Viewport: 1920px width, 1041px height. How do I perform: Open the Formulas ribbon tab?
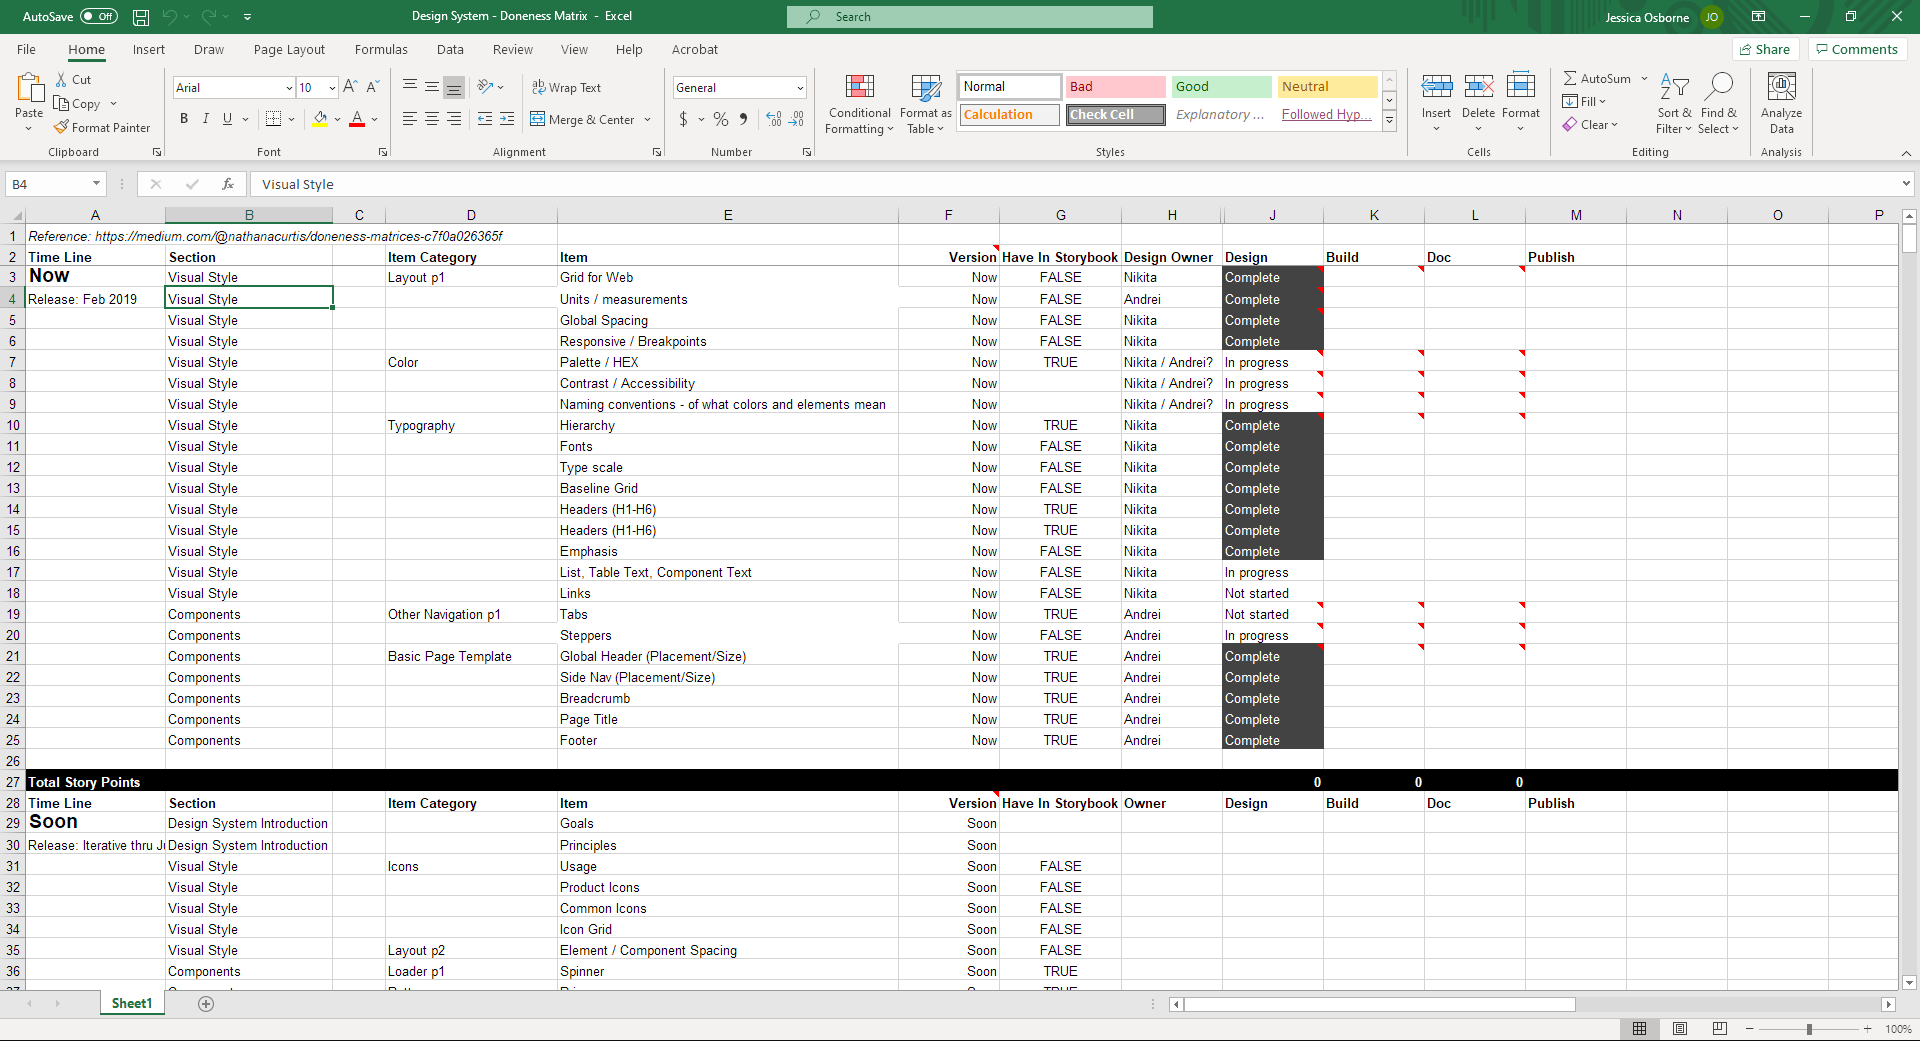381,50
